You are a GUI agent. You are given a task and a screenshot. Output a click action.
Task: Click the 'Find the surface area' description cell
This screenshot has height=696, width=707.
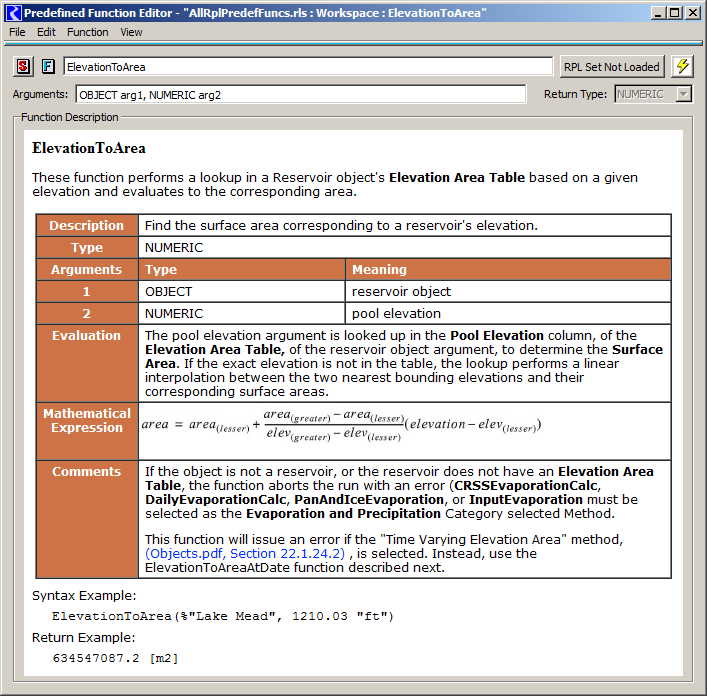click(x=405, y=225)
